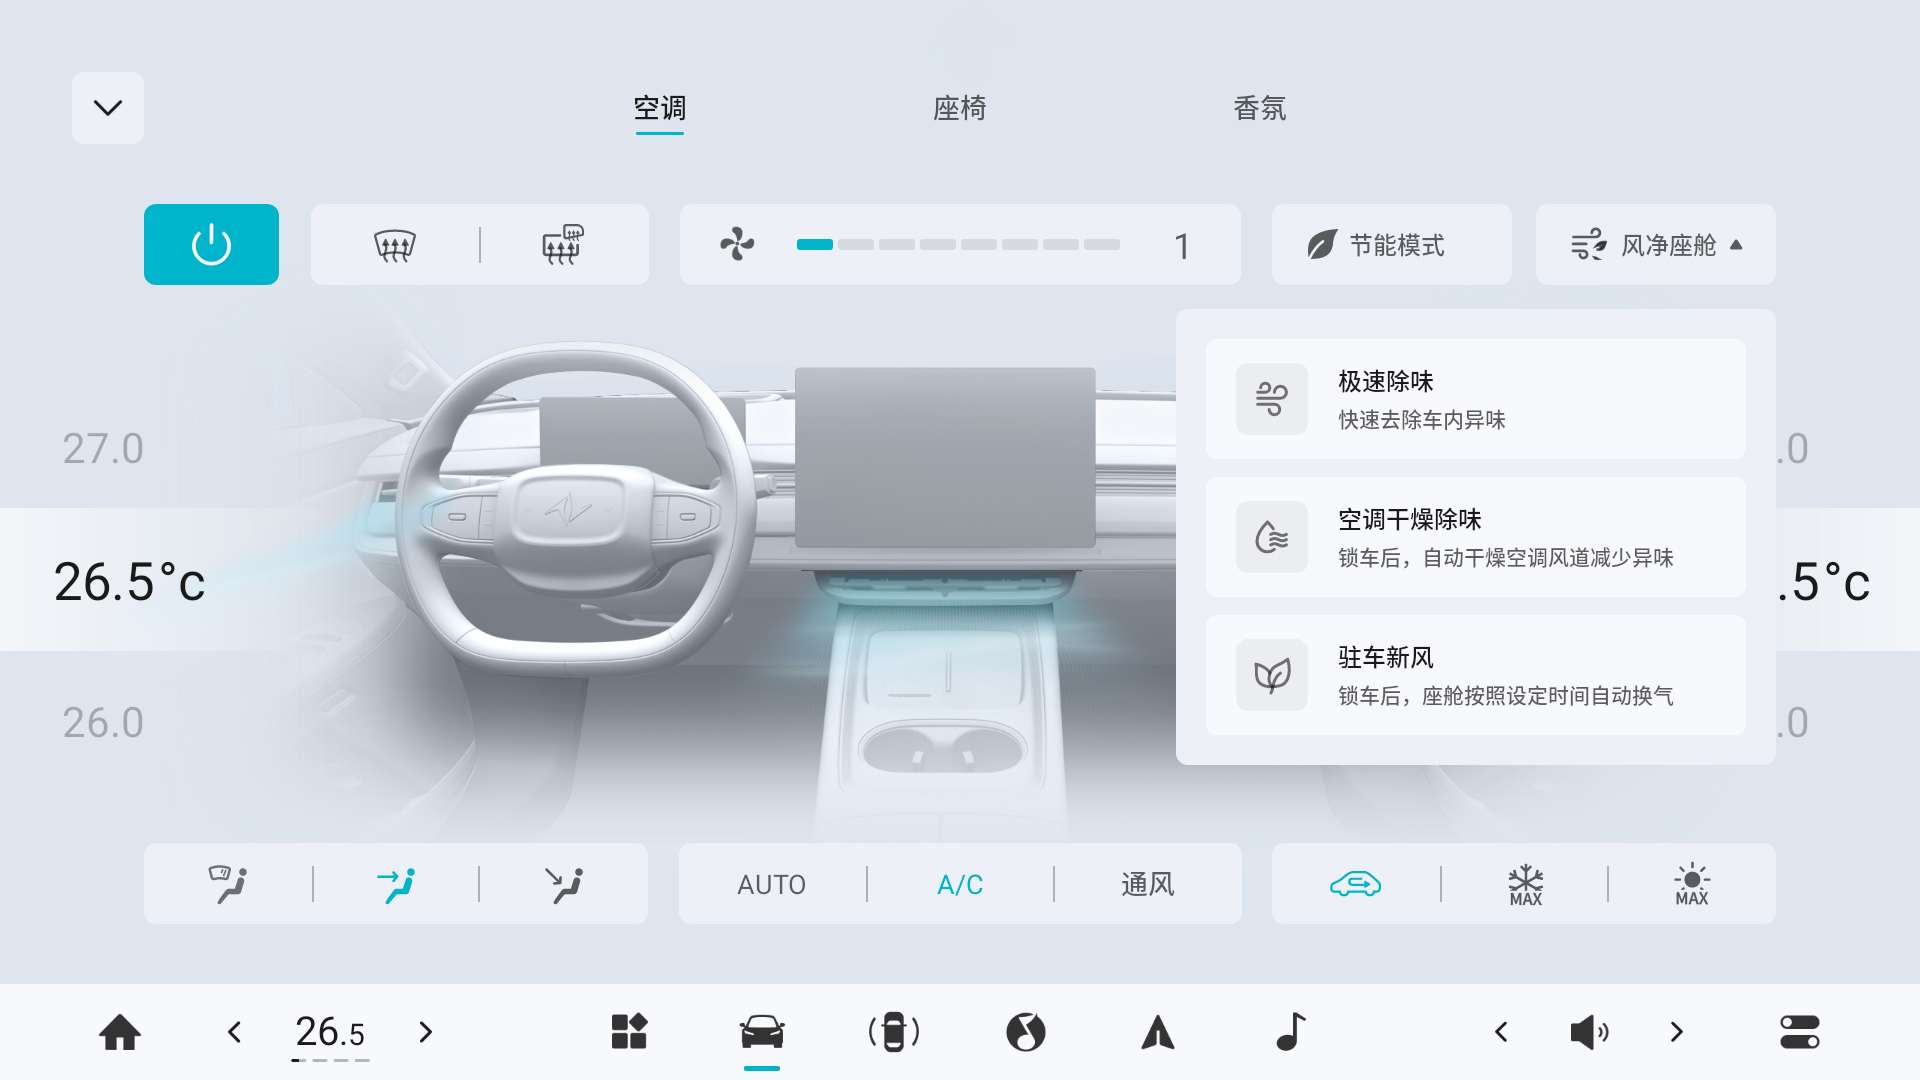Image resolution: width=1920 pixels, height=1080 pixels.
Task: Select 27.0 in left temperature picker
Action: pyautogui.click(x=103, y=449)
